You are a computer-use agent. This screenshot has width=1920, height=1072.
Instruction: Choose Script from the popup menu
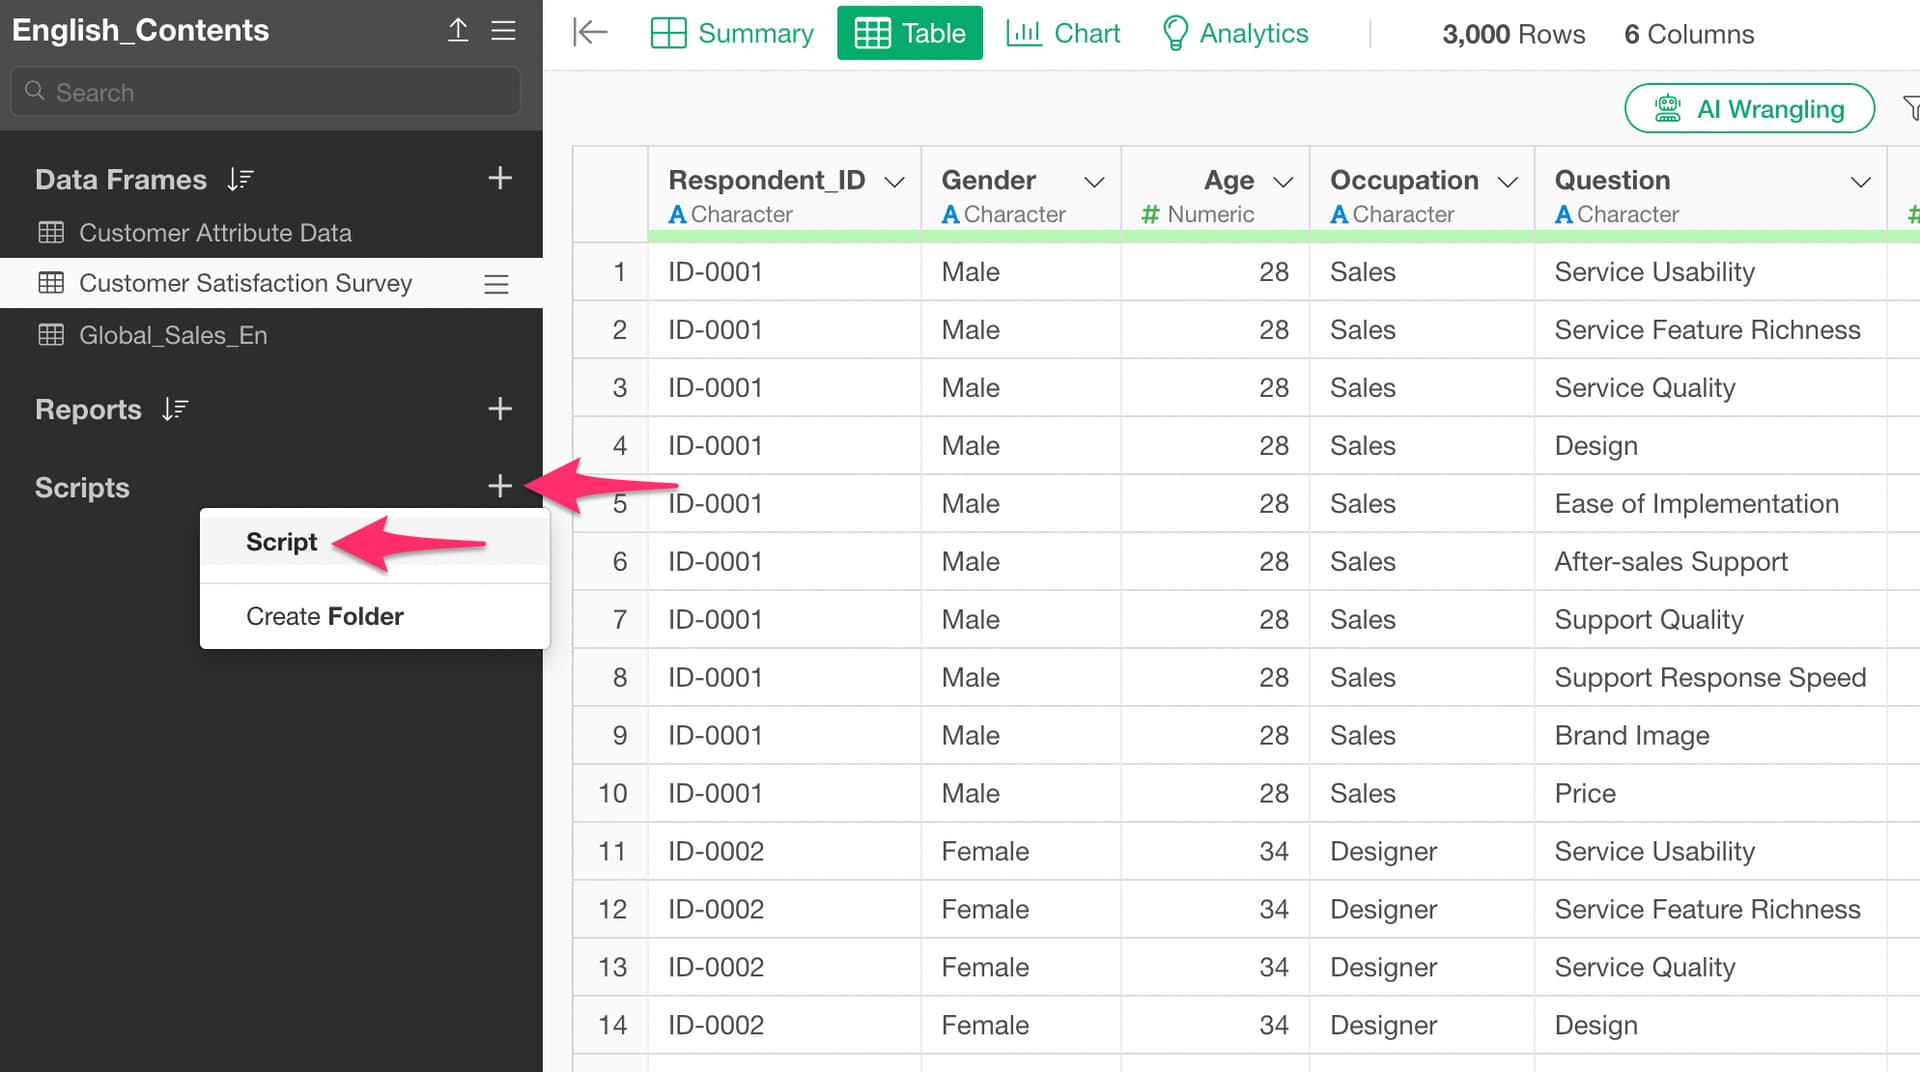[x=281, y=542]
